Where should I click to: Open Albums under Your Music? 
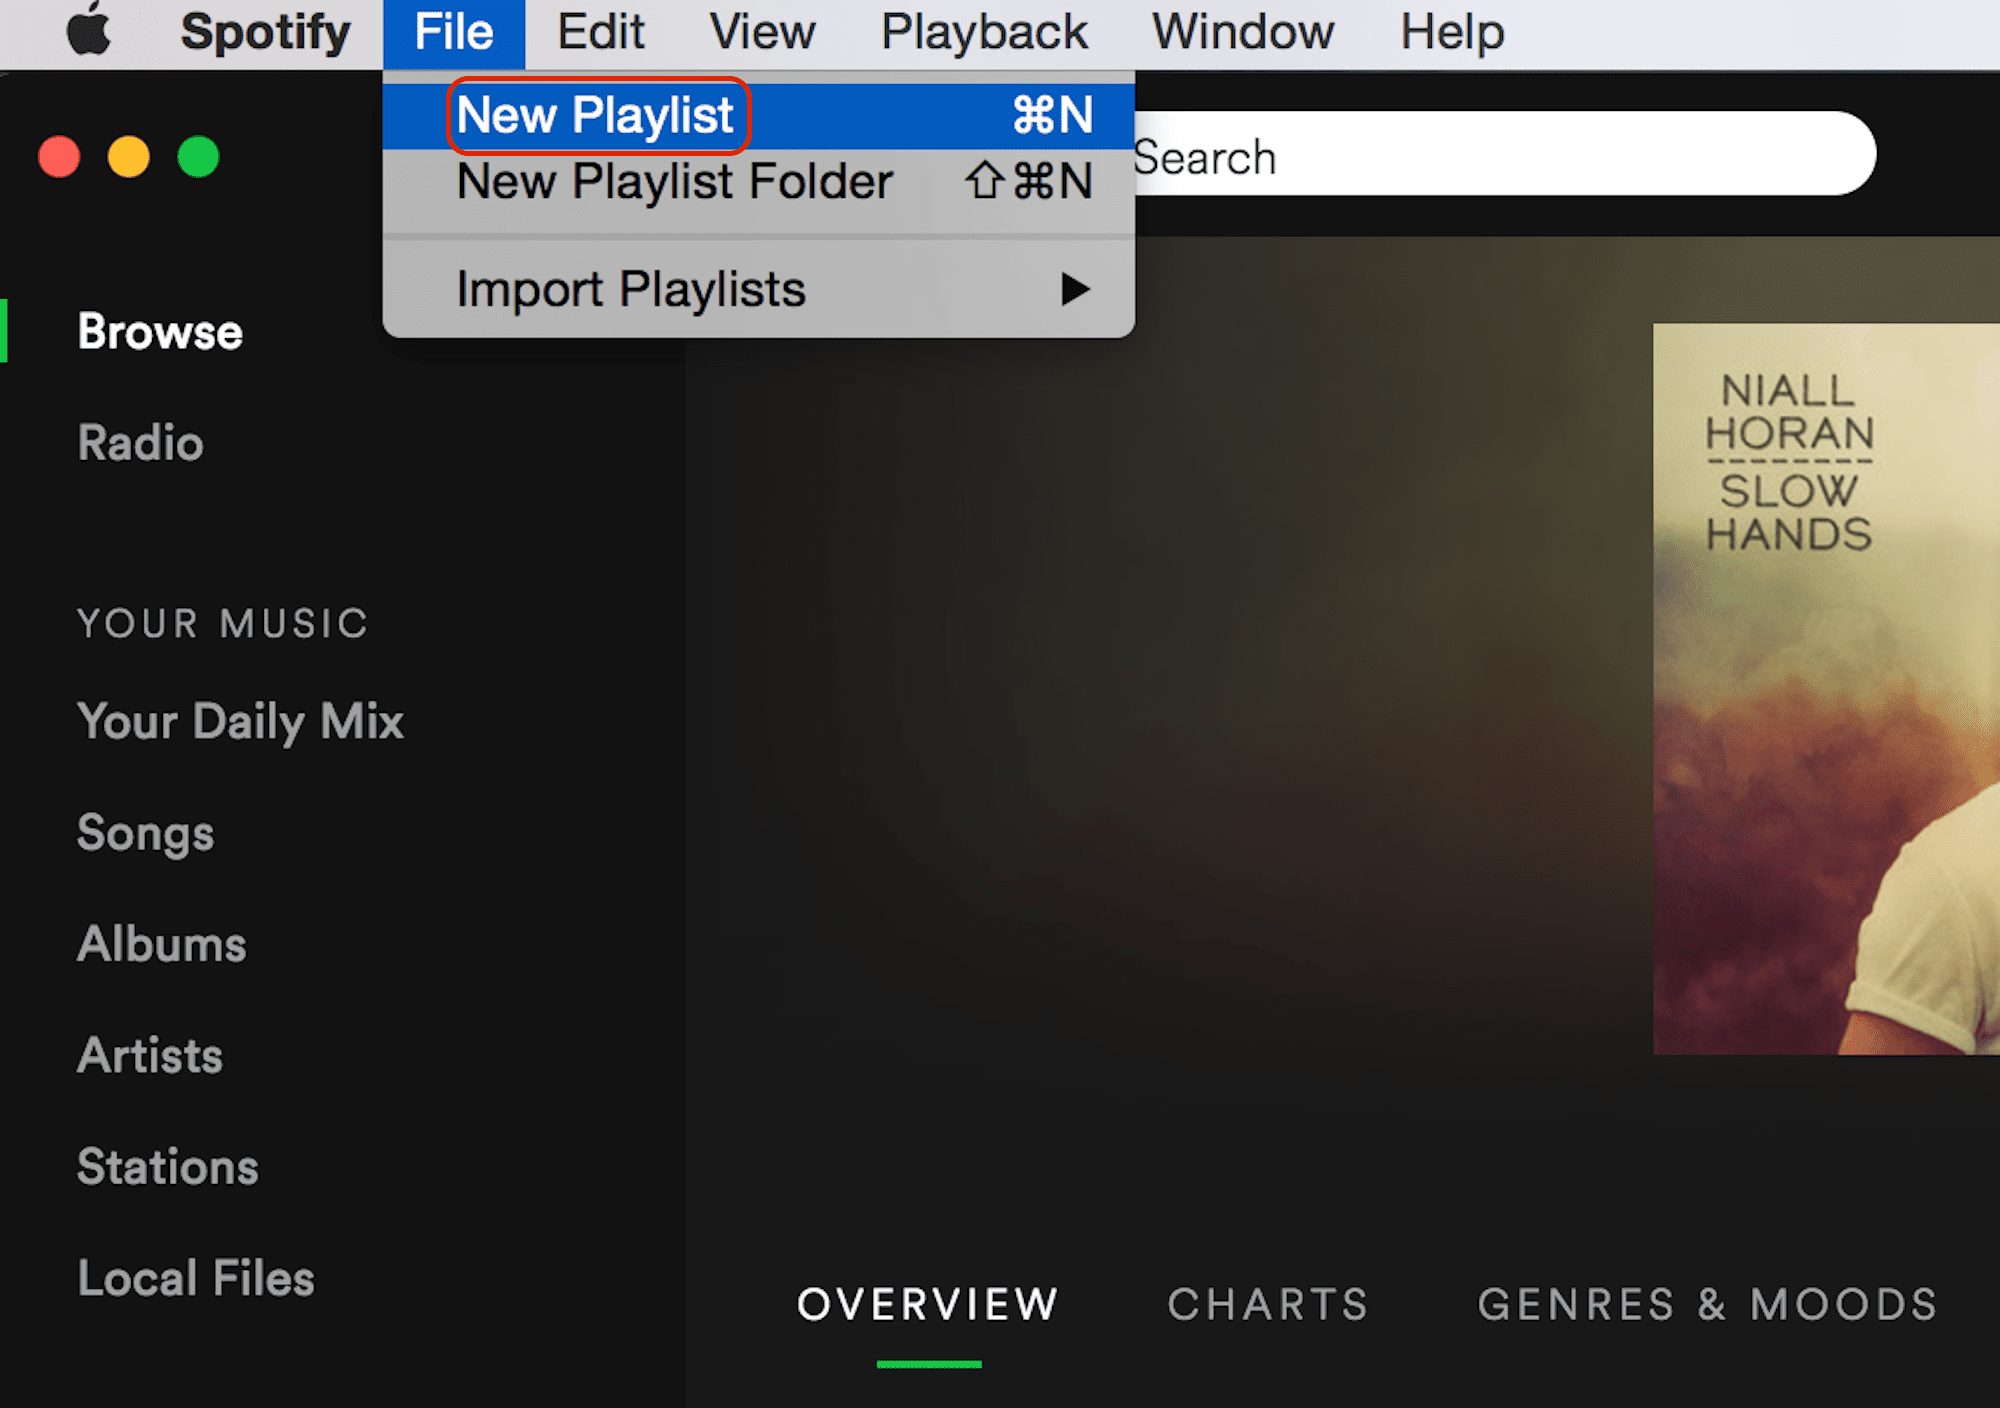(x=162, y=944)
